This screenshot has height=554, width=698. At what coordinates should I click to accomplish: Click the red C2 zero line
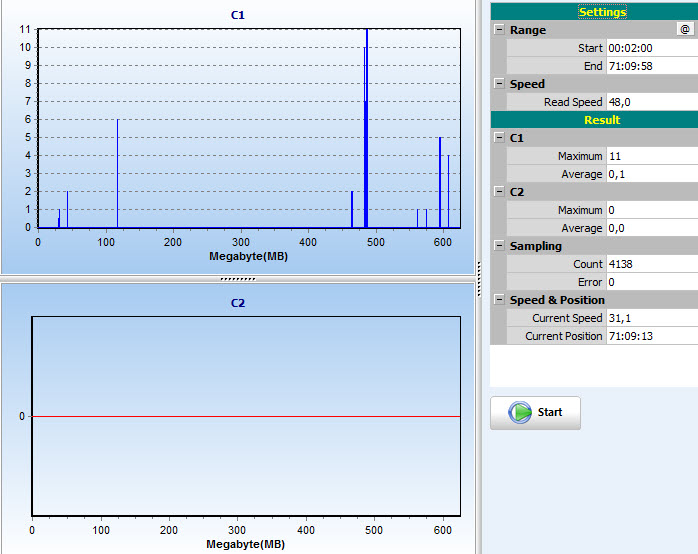pos(246,417)
